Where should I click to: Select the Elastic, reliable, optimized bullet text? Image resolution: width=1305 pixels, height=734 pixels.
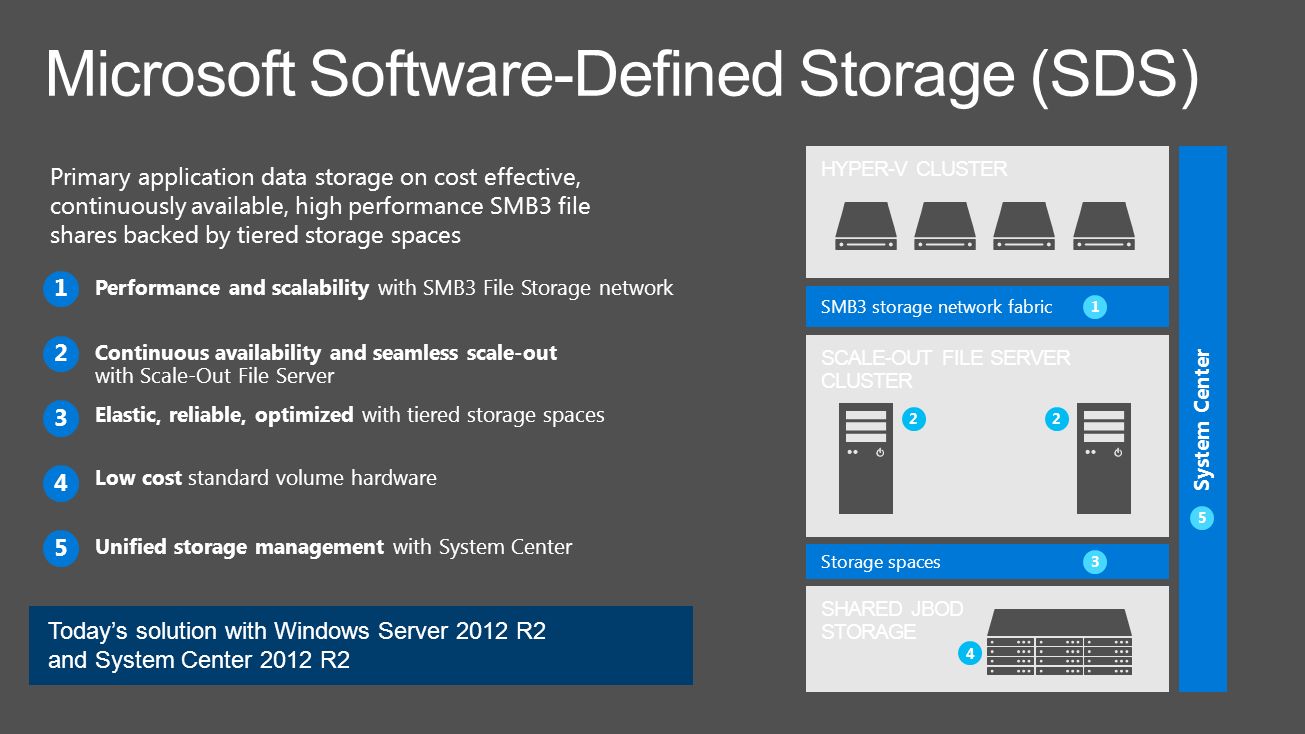(349, 414)
